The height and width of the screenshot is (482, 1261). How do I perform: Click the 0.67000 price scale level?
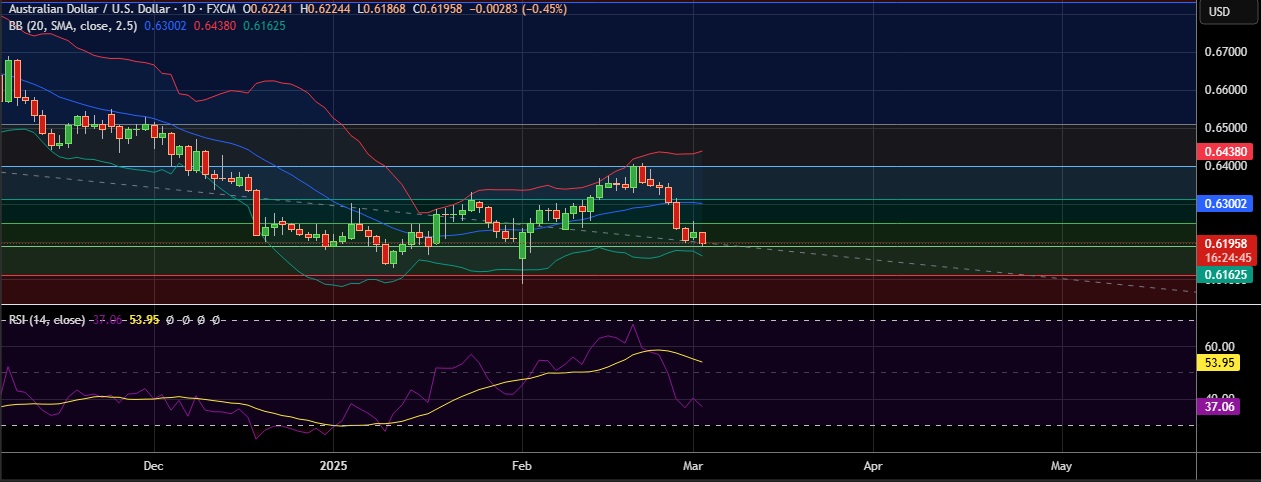[x=1226, y=51]
